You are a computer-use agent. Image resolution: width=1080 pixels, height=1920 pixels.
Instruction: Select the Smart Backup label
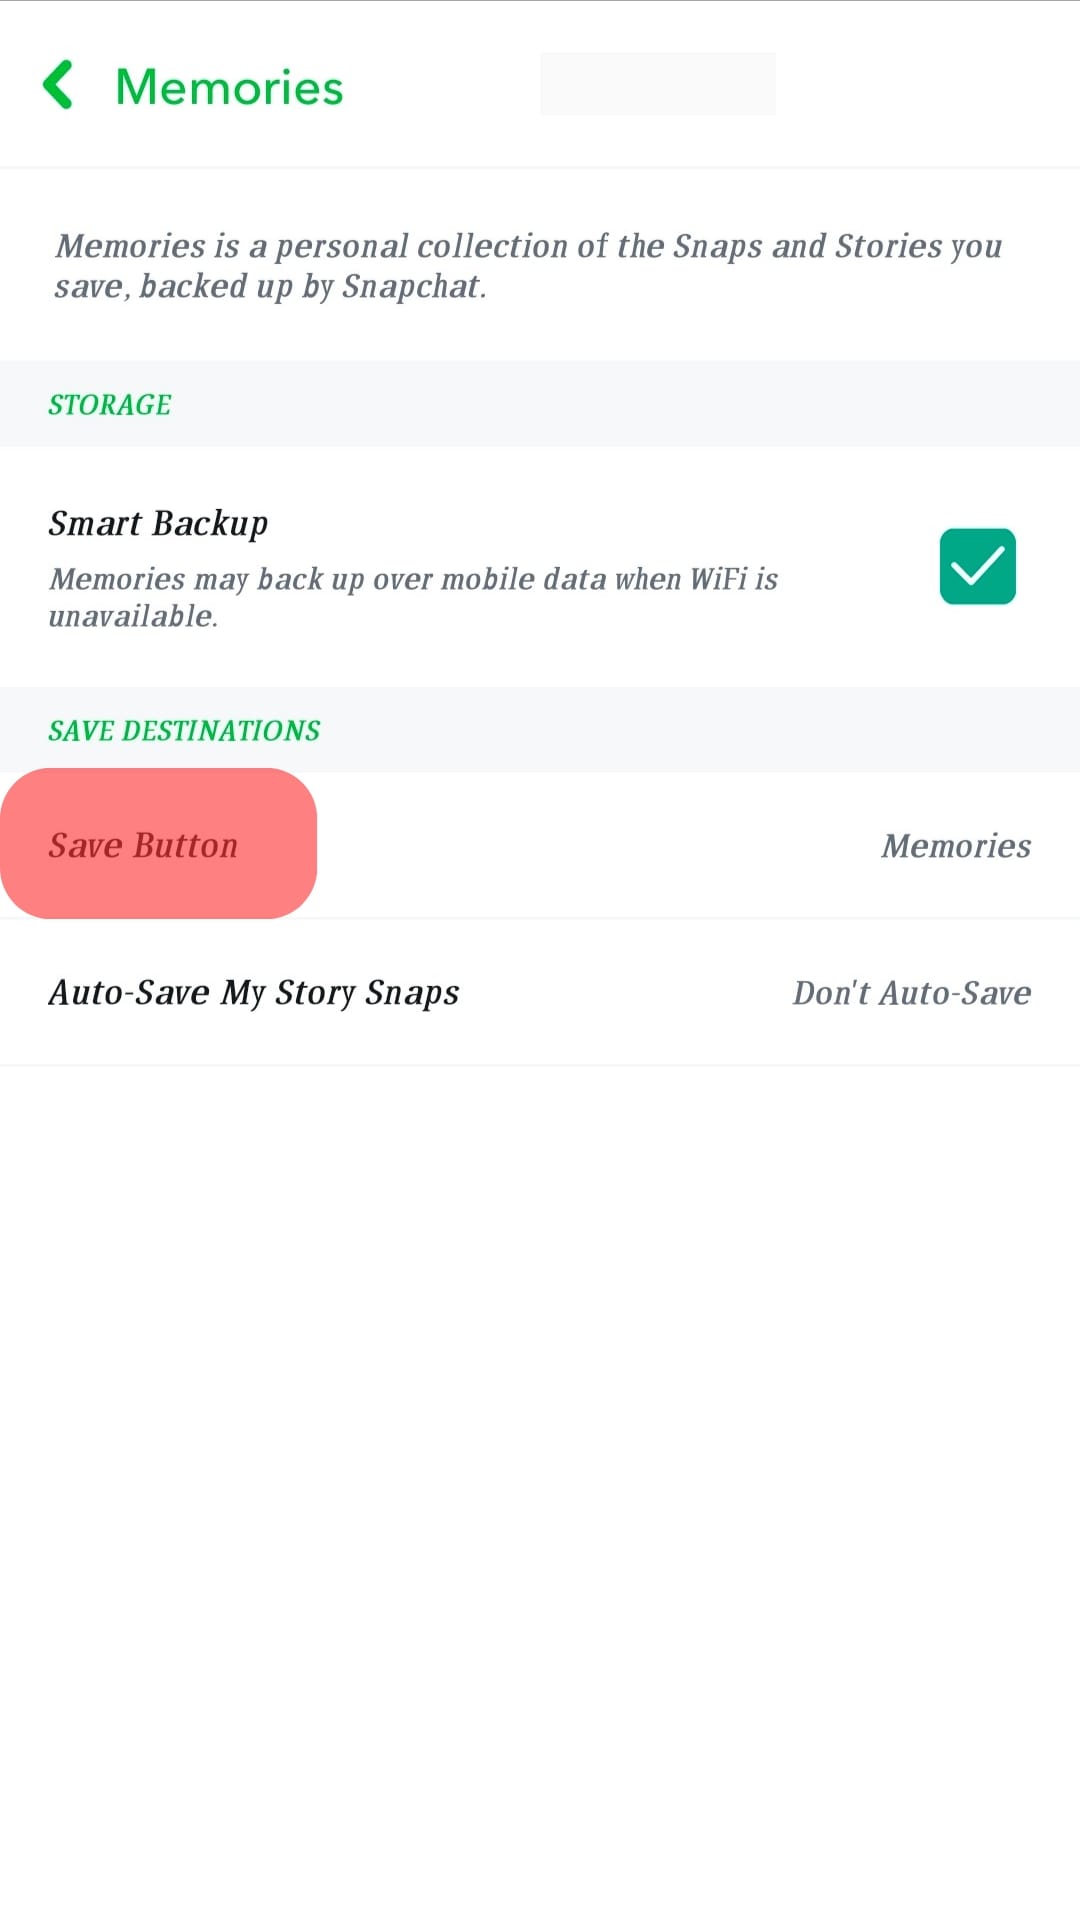click(158, 523)
